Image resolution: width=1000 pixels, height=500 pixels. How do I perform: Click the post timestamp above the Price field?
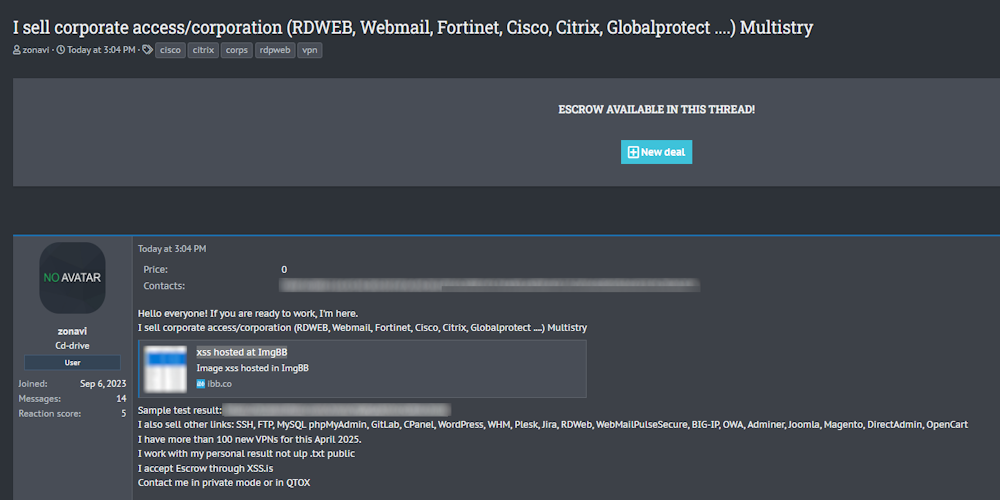click(172, 249)
